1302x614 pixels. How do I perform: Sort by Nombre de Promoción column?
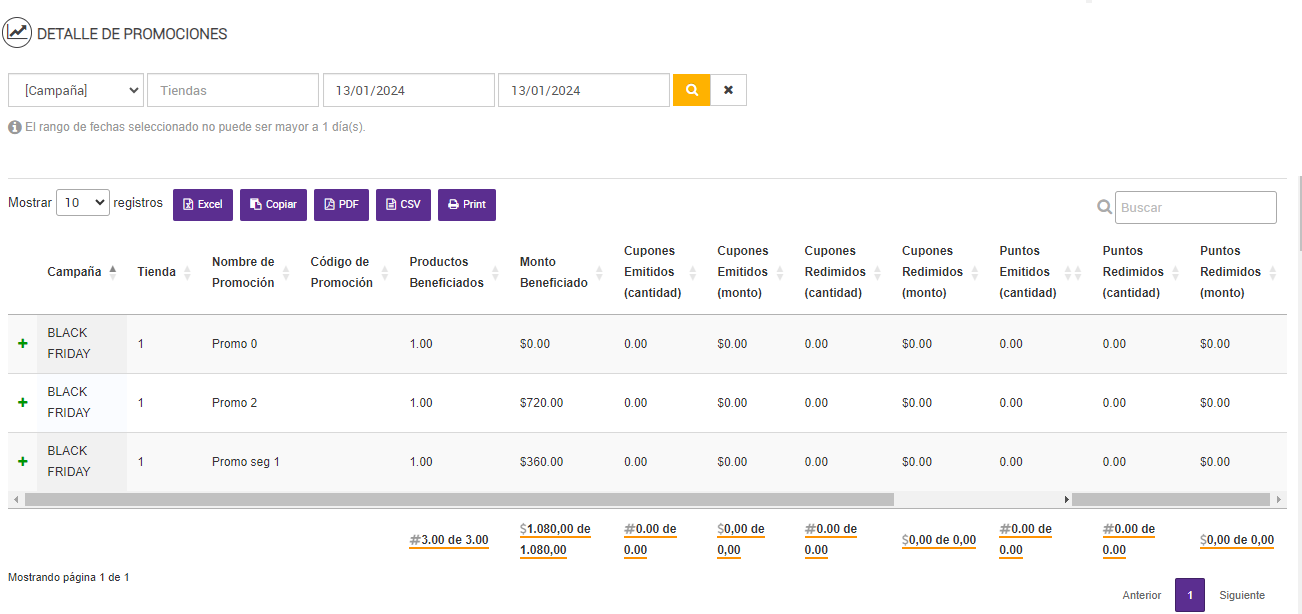pyautogui.click(x=248, y=272)
